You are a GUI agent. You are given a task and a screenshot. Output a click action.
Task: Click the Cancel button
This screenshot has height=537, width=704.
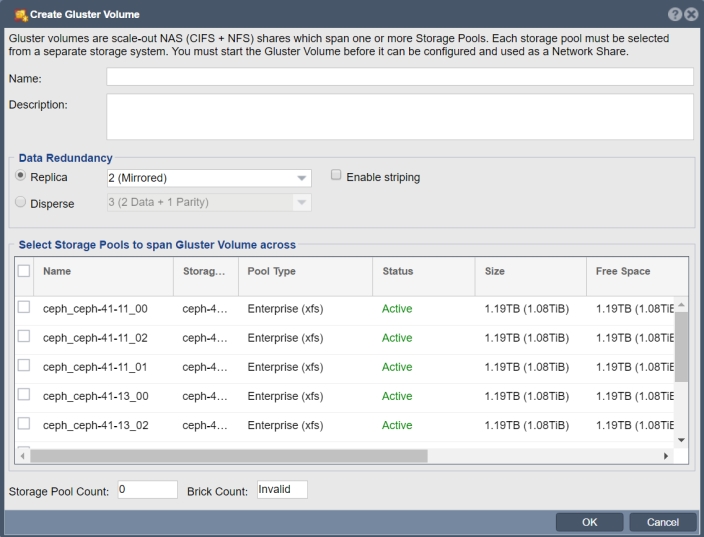coord(663,522)
